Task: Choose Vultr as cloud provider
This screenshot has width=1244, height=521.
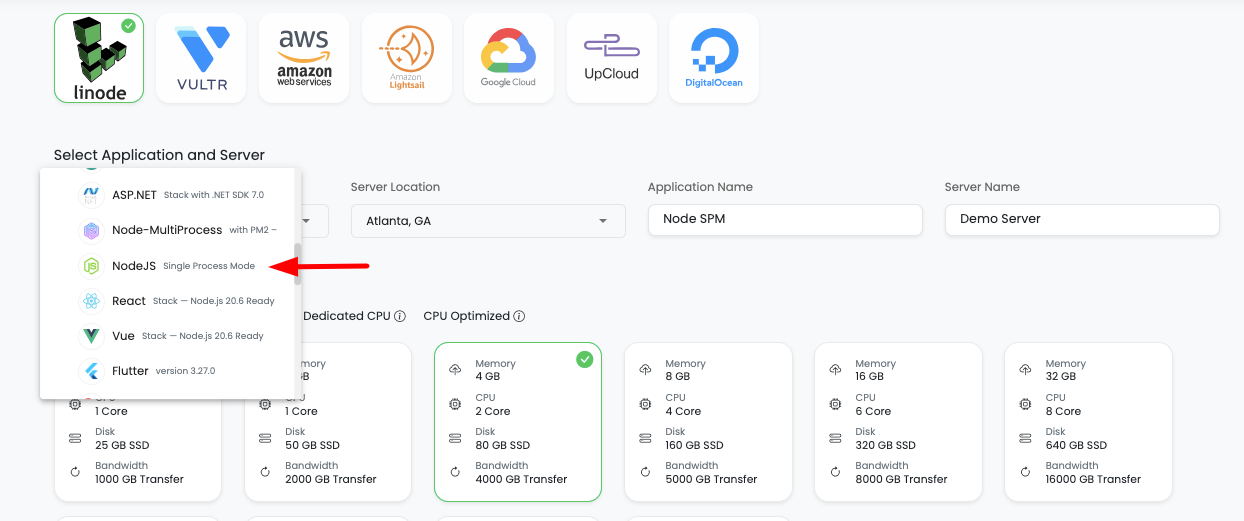Action: tap(202, 58)
